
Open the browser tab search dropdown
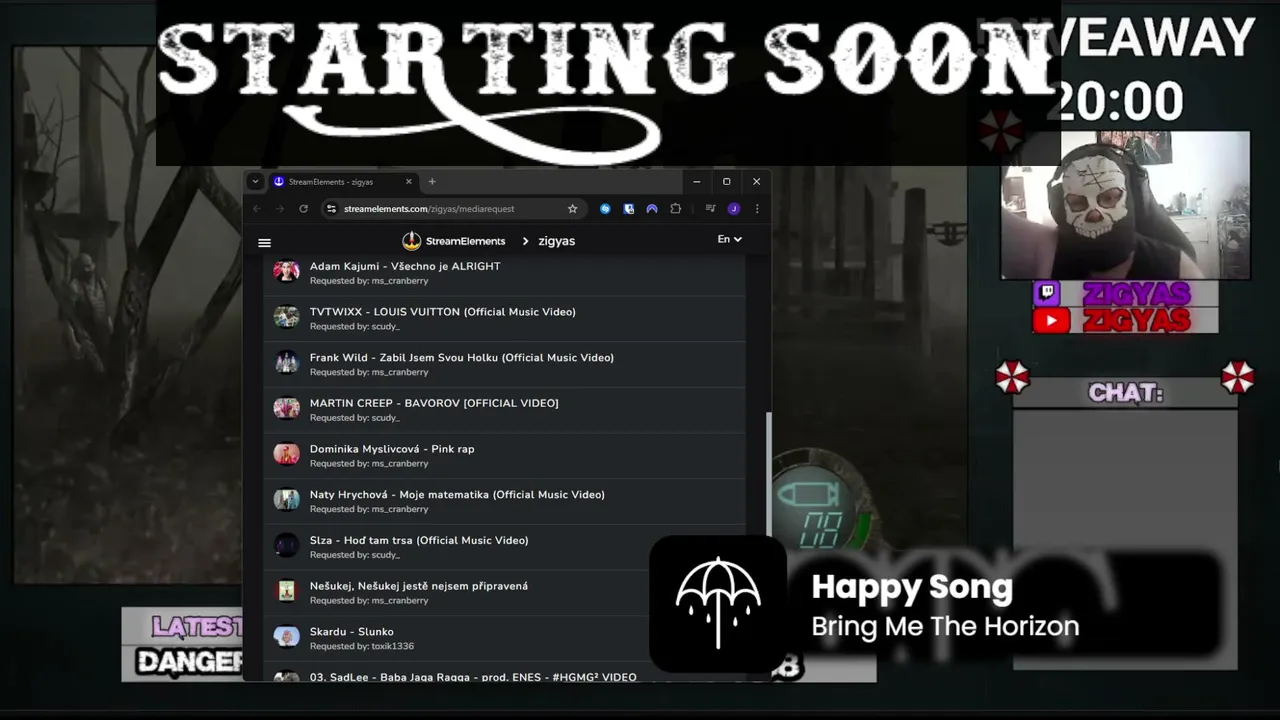255,182
